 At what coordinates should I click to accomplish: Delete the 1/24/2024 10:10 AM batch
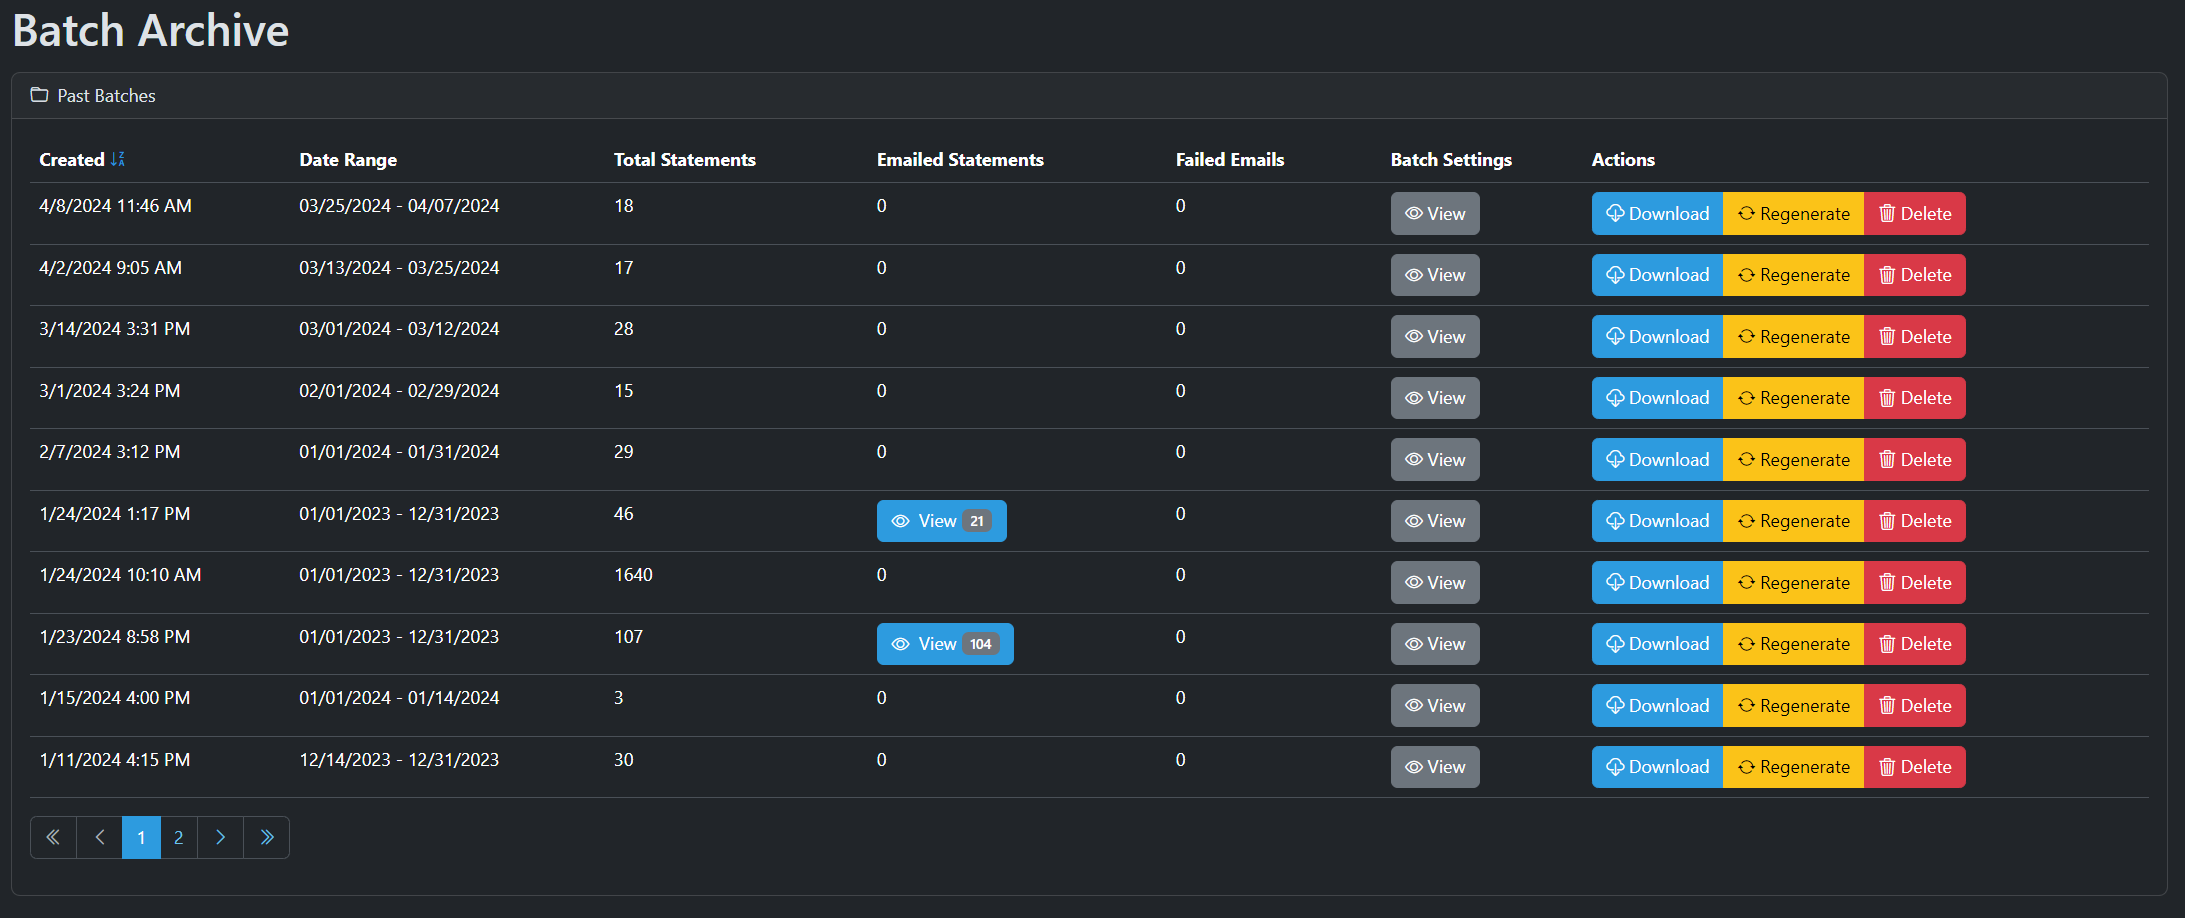click(1914, 583)
